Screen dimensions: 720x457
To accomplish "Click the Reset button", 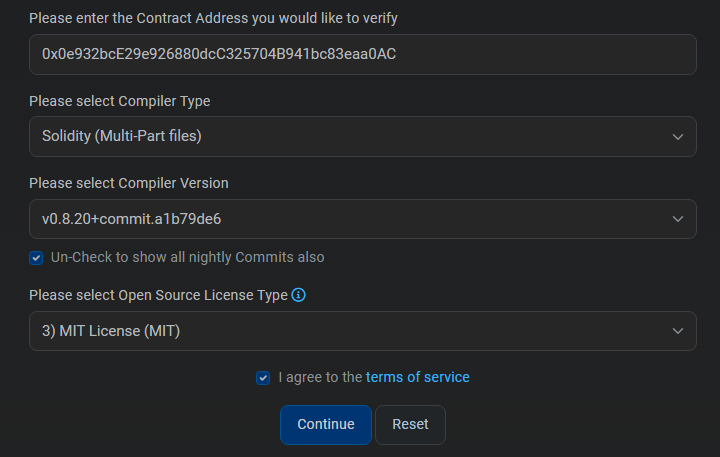I will coord(410,424).
